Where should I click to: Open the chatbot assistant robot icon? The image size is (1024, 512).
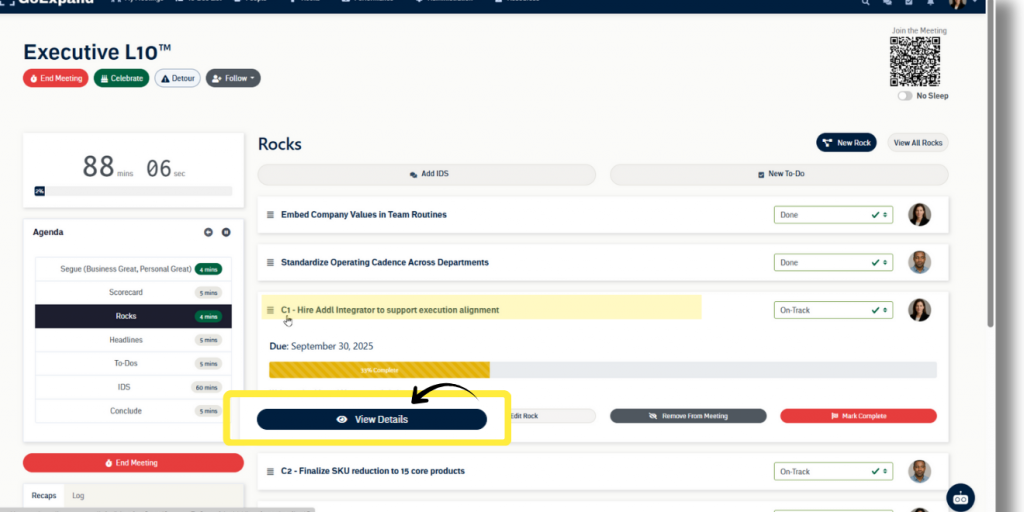(960, 497)
